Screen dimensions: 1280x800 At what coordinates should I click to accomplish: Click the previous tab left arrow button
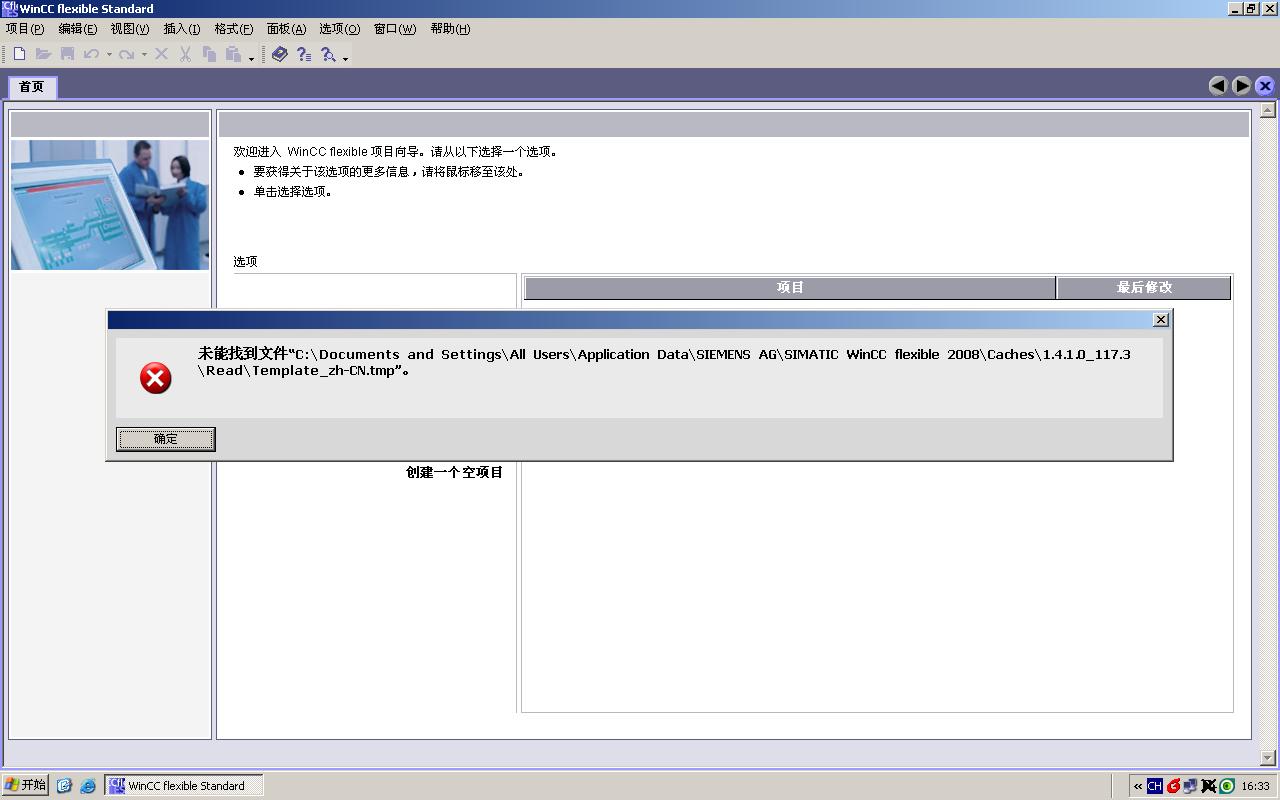(1218, 86)
